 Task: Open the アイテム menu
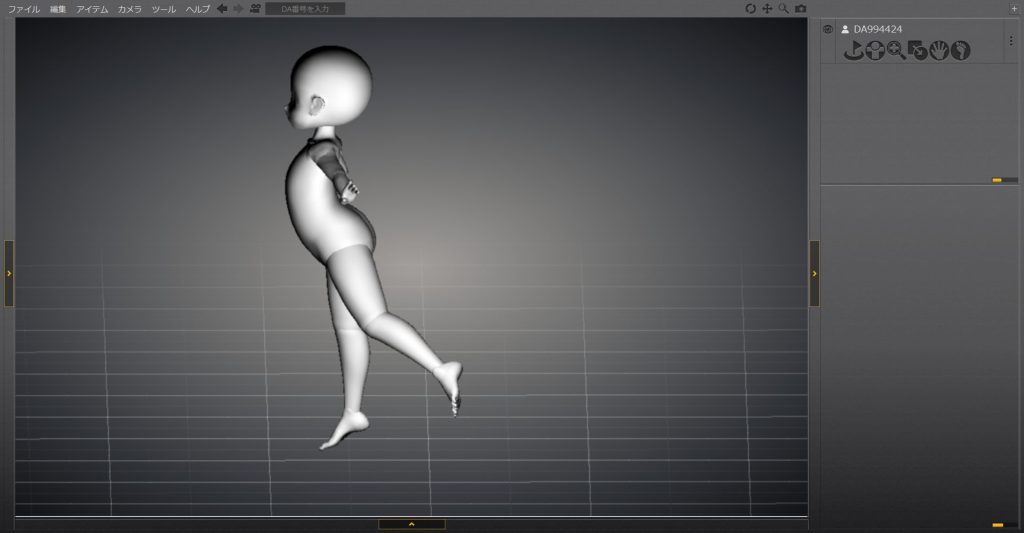pyautogui.click(x=92, y=9)
